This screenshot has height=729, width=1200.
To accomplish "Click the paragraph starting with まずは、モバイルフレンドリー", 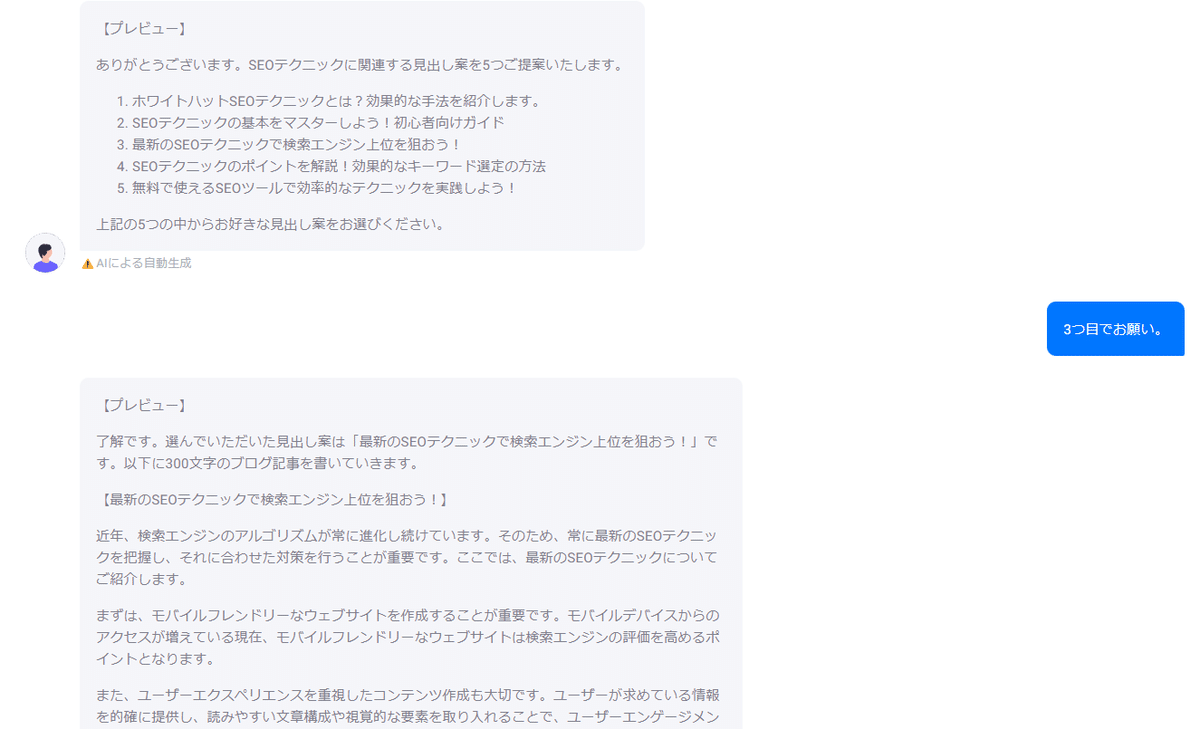I will click(x=407, y=637).
